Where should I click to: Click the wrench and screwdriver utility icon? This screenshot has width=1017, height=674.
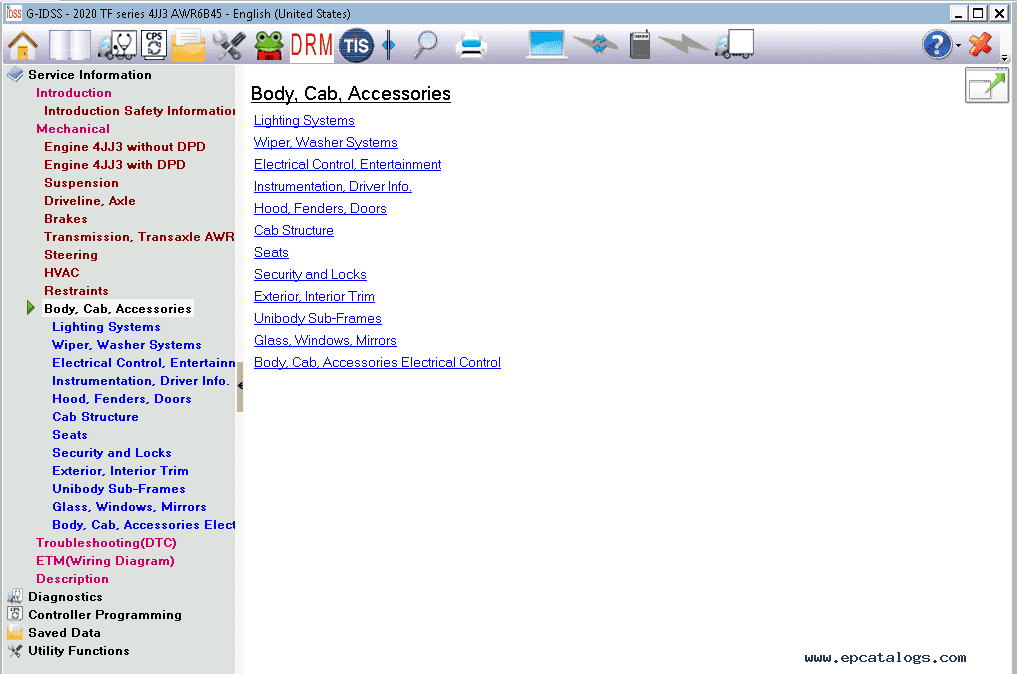click(x=229, y=45)
